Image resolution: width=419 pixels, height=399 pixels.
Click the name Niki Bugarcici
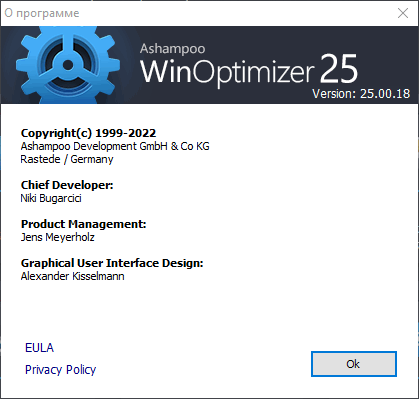[51, 198]
